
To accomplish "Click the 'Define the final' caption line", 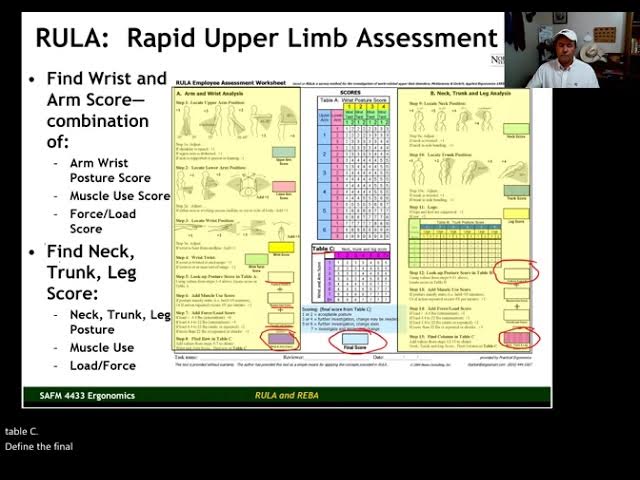I will point(39,447).
